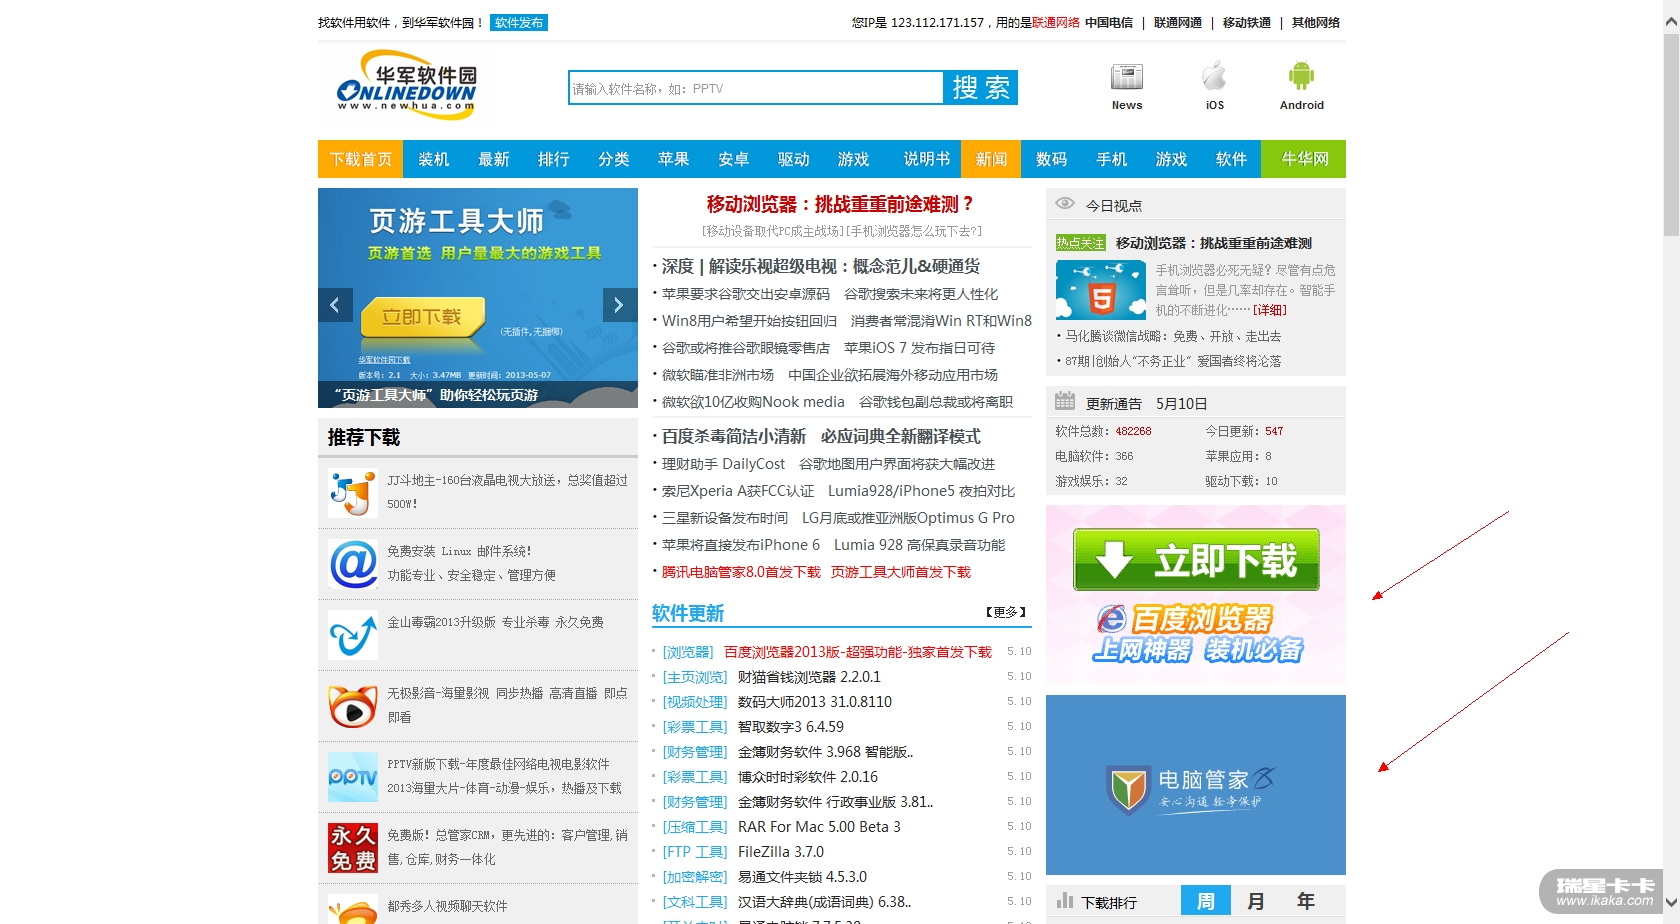Click the 华军软件园 OnlineDown logo
Viewport: 1680px width, 924px height.
(407, 85)
